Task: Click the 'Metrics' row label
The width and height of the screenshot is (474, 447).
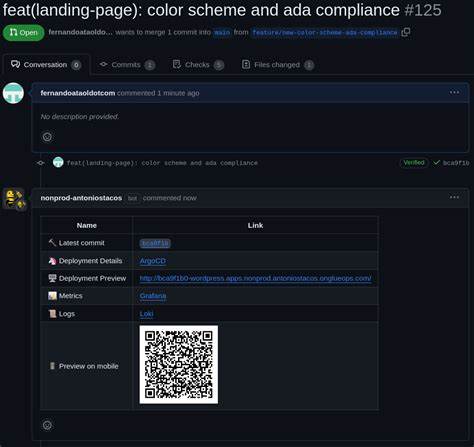Action: coord(70,296)
